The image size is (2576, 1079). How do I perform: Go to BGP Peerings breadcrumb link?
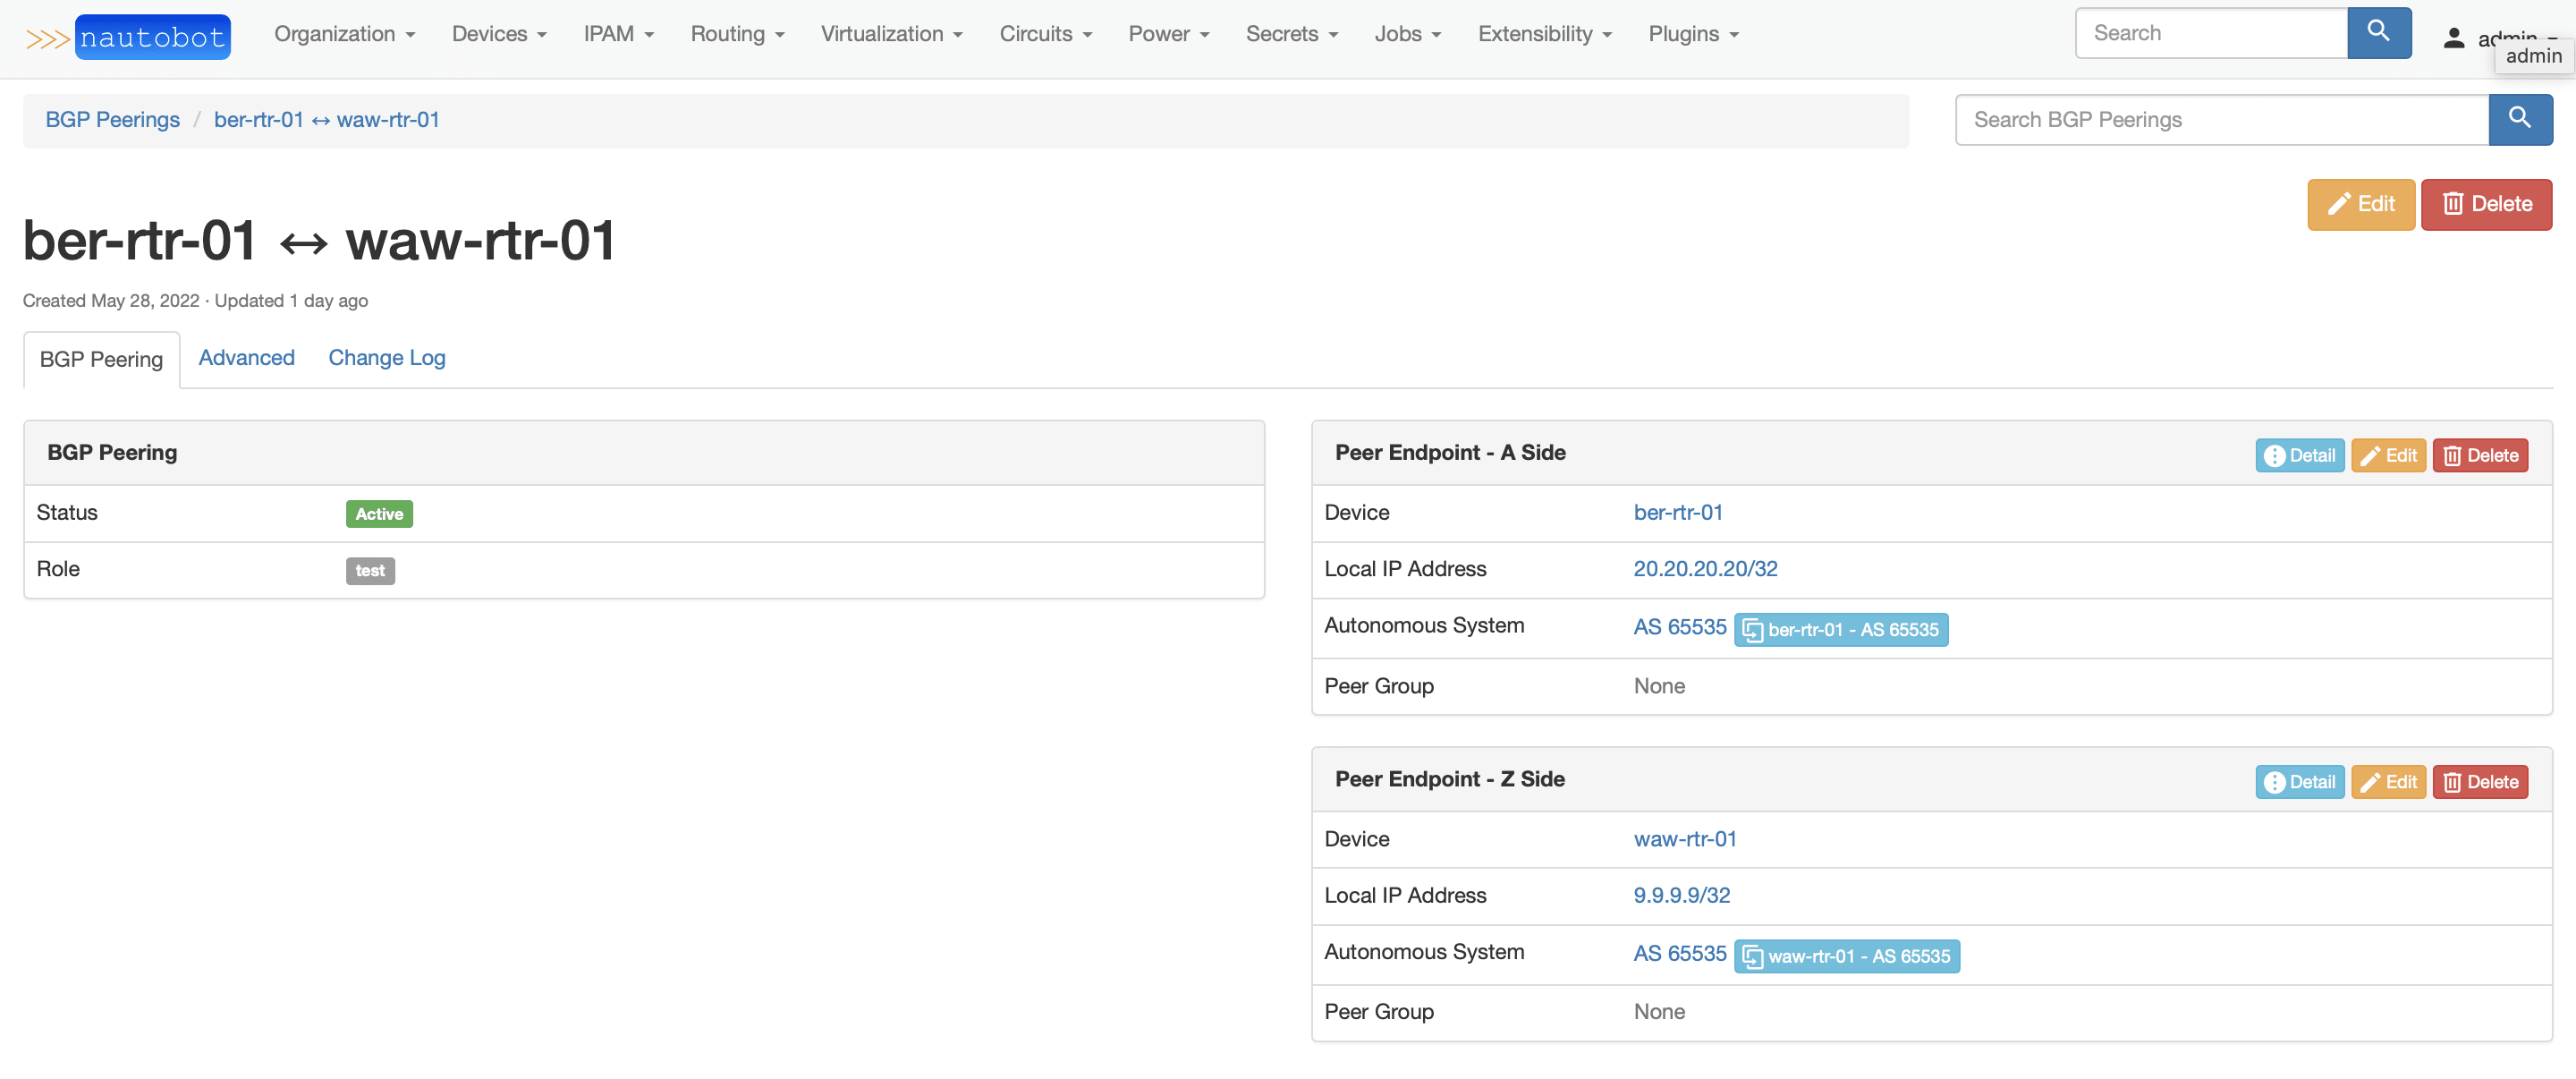pyautogui.click(x=112, y=120)
